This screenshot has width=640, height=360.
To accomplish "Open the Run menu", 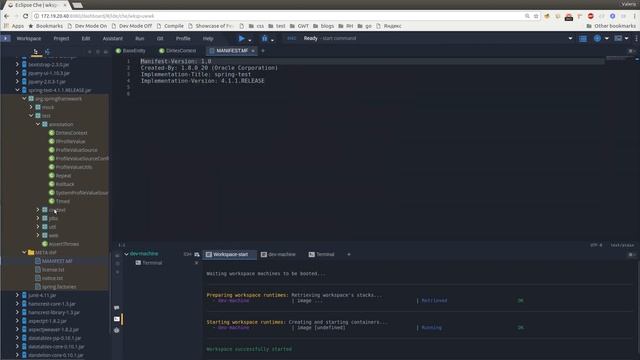I will tap(140, 38).
